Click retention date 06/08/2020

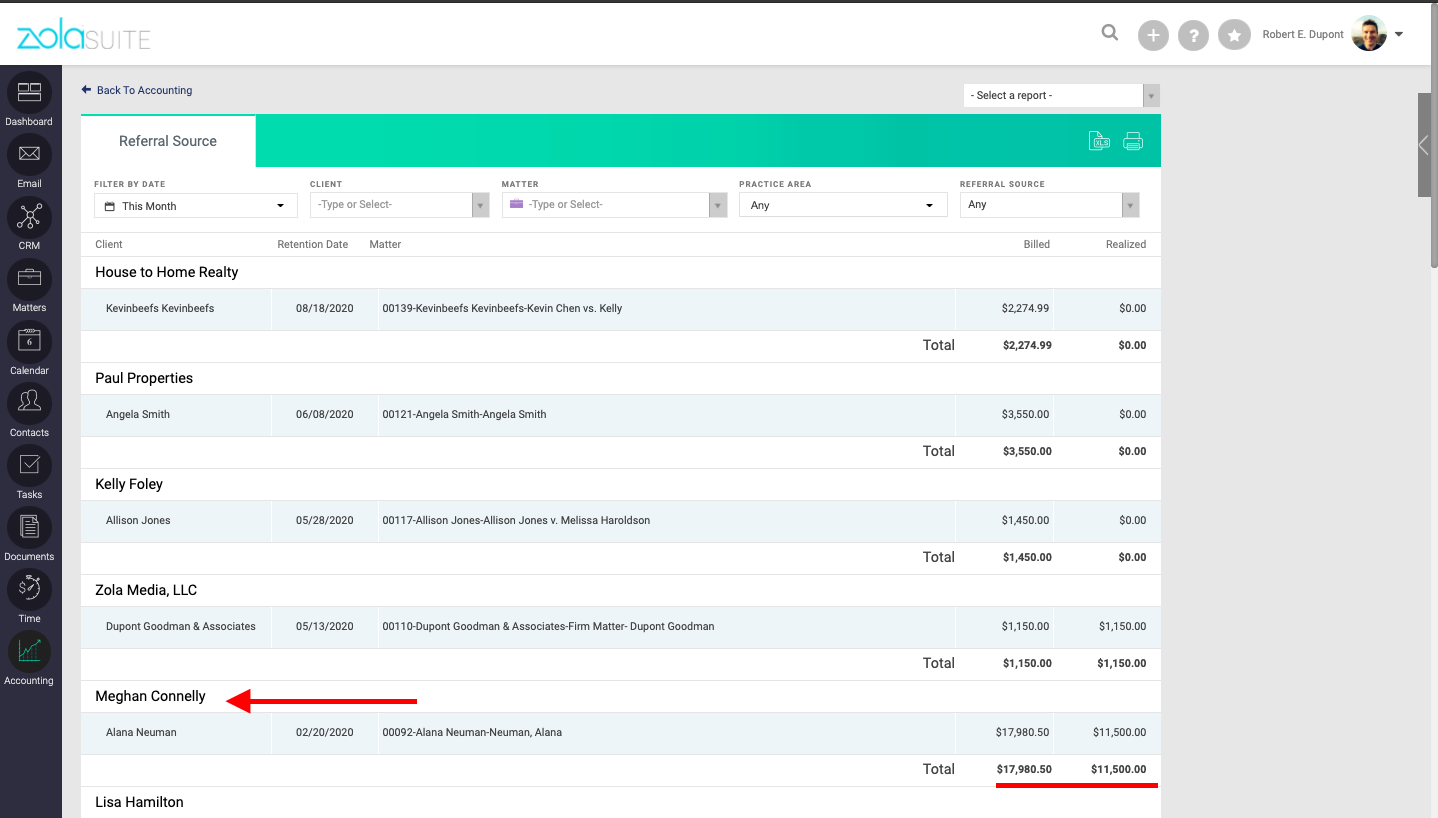coord(325,414)
